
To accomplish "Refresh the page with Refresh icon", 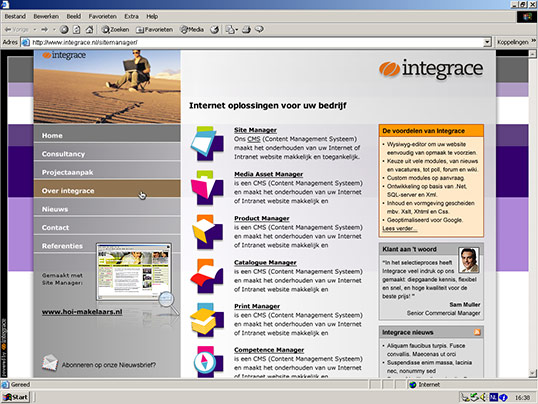I will pos(77,30).
